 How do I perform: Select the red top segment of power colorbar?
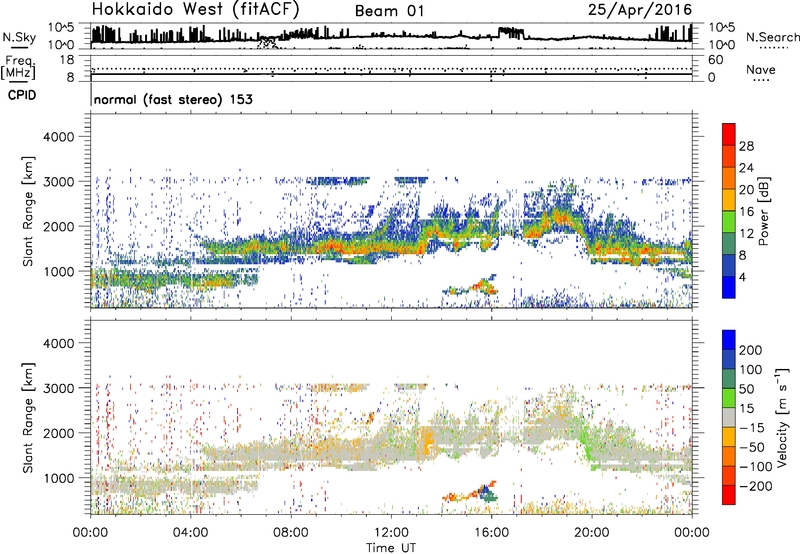coord(729,135)
